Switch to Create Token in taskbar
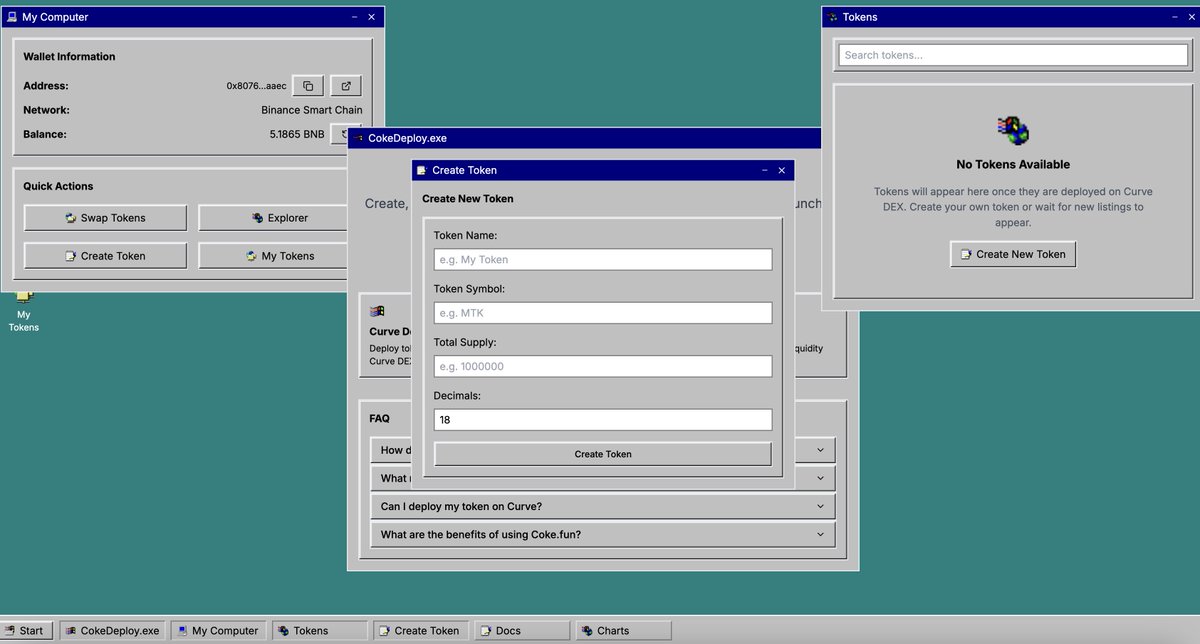 (x=421, y=630)
